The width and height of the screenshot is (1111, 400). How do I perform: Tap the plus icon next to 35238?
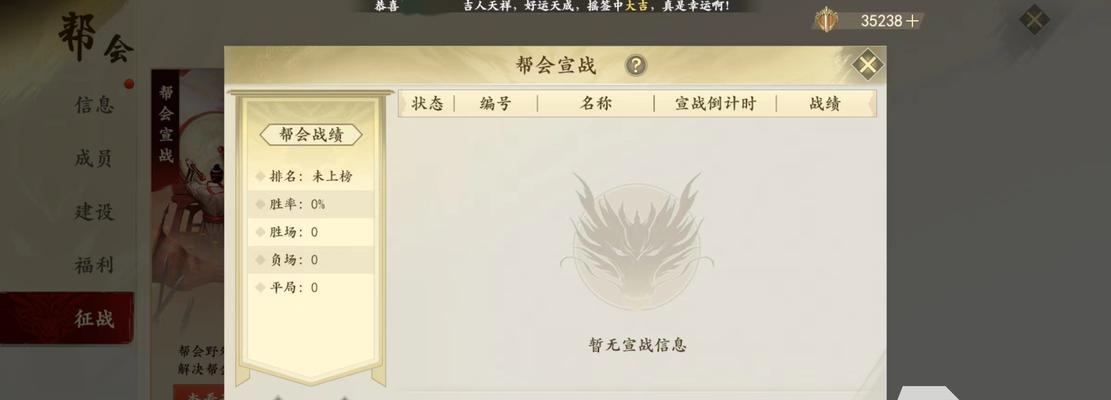coord(913,21)
